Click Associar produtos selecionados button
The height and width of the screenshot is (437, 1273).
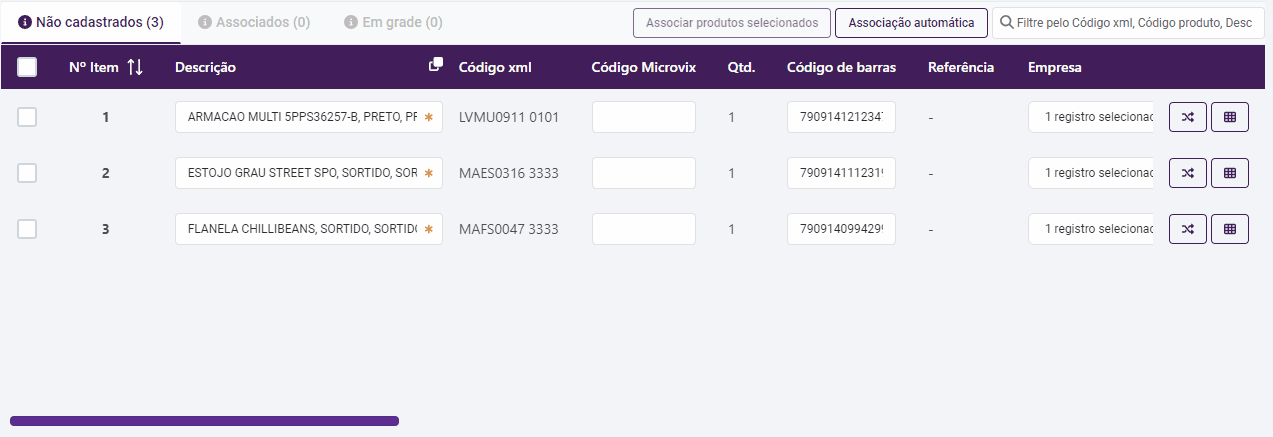click(x=731, y=22)
